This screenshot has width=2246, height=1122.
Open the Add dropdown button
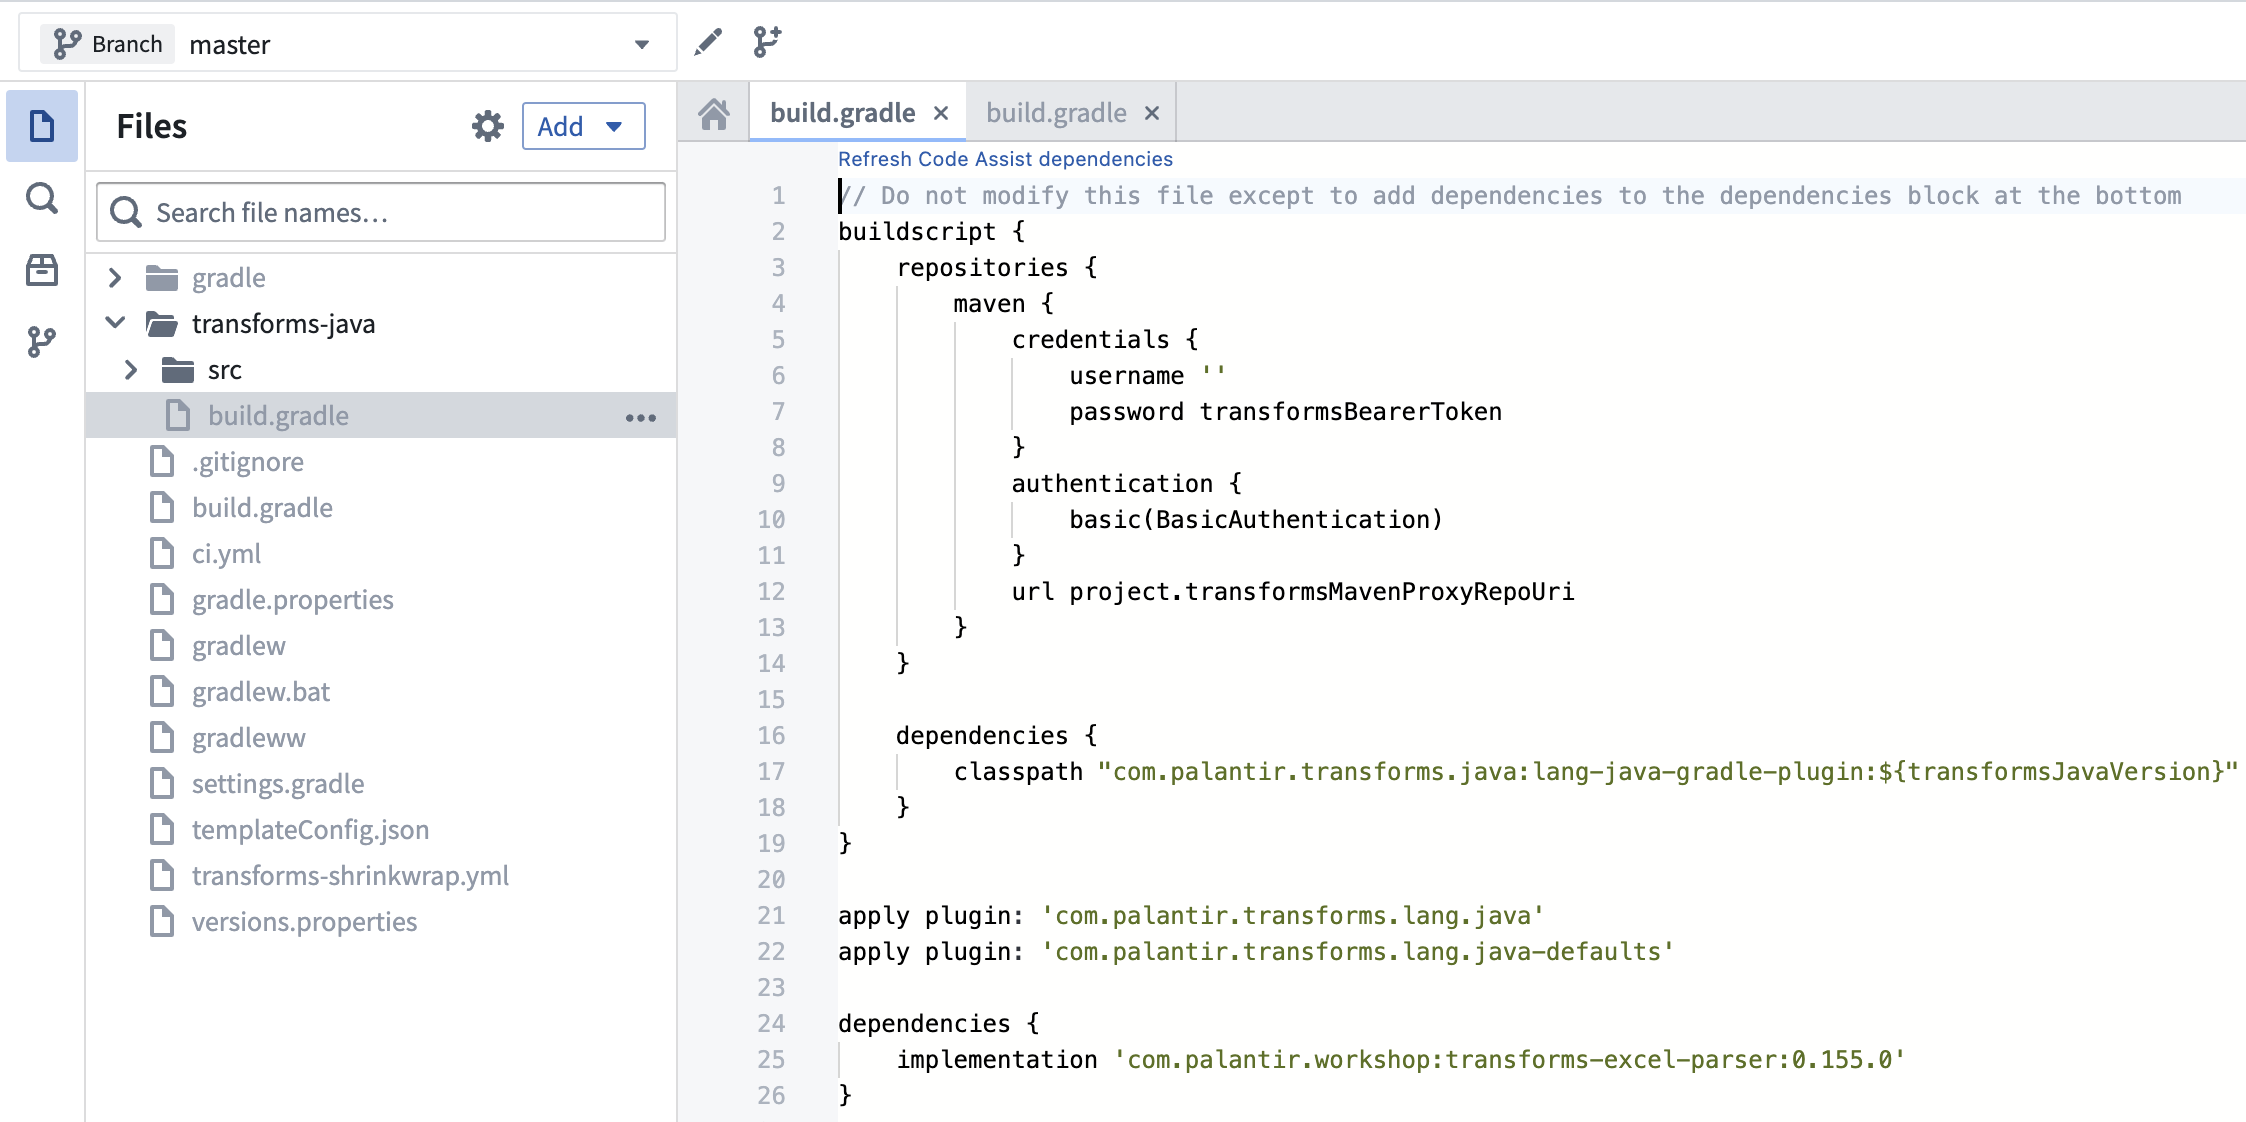tap(583, 126)
